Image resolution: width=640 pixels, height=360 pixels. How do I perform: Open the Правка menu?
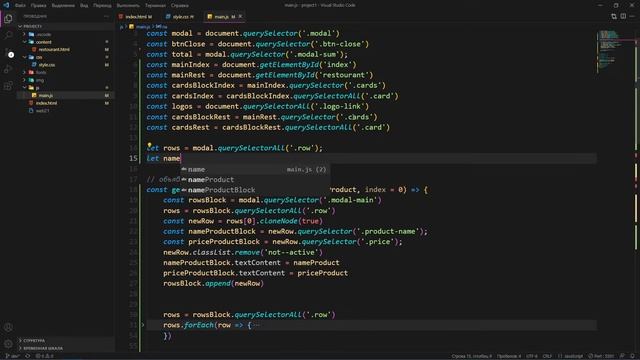coord(38,5)
